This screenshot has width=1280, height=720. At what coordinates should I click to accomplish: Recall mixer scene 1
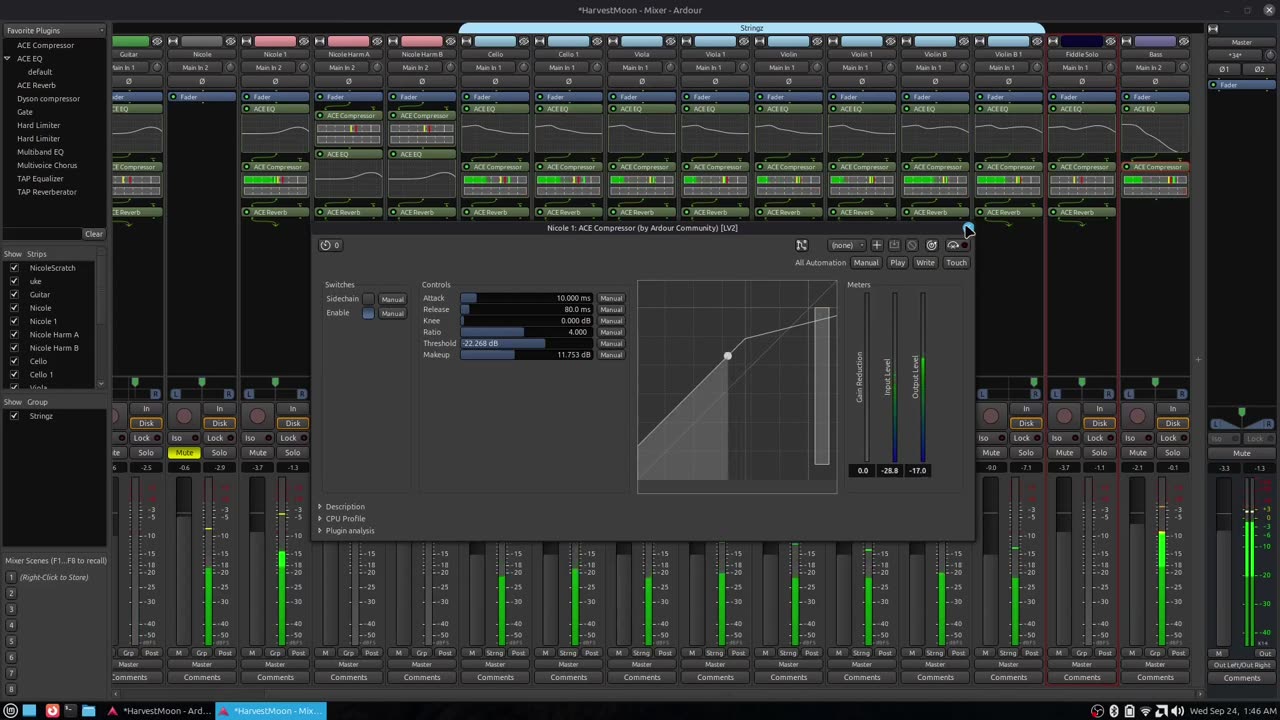pyautogui.click(x=11, y=577)
